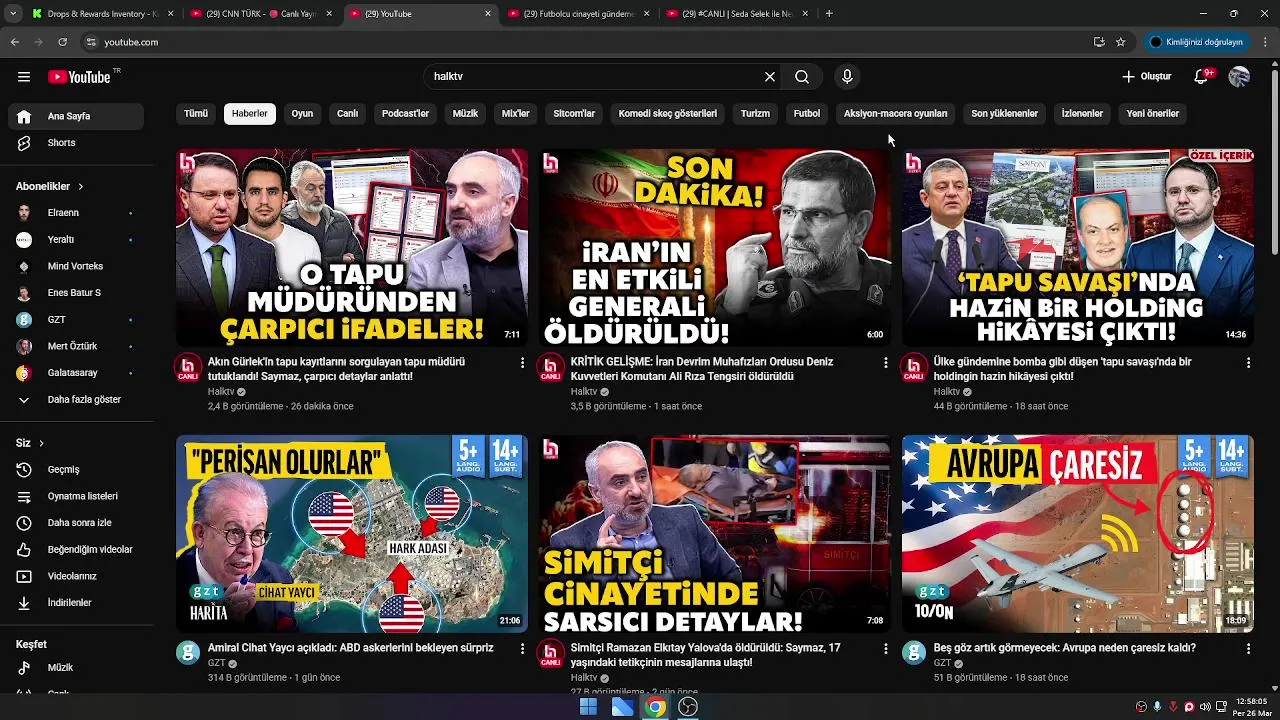Open GZT subscription in sidebar
Viewport: 1280px width, 720px height.
pyautogui.click(x=76, y=320)
